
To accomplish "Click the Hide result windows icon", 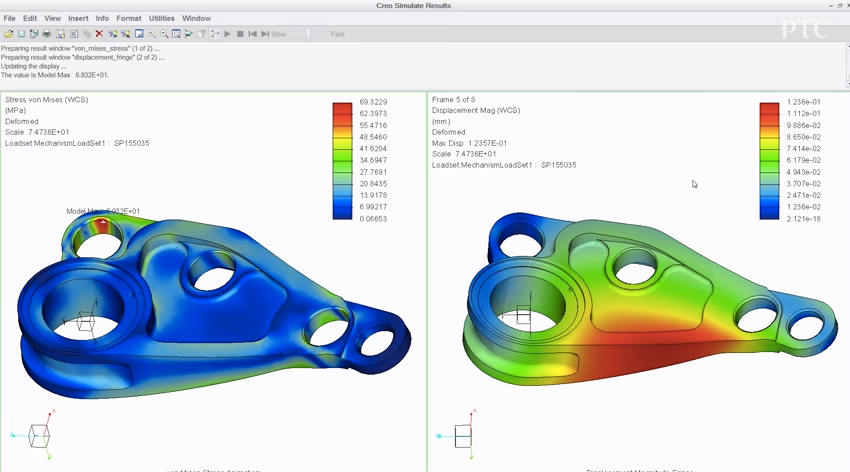I will point(125,34).
